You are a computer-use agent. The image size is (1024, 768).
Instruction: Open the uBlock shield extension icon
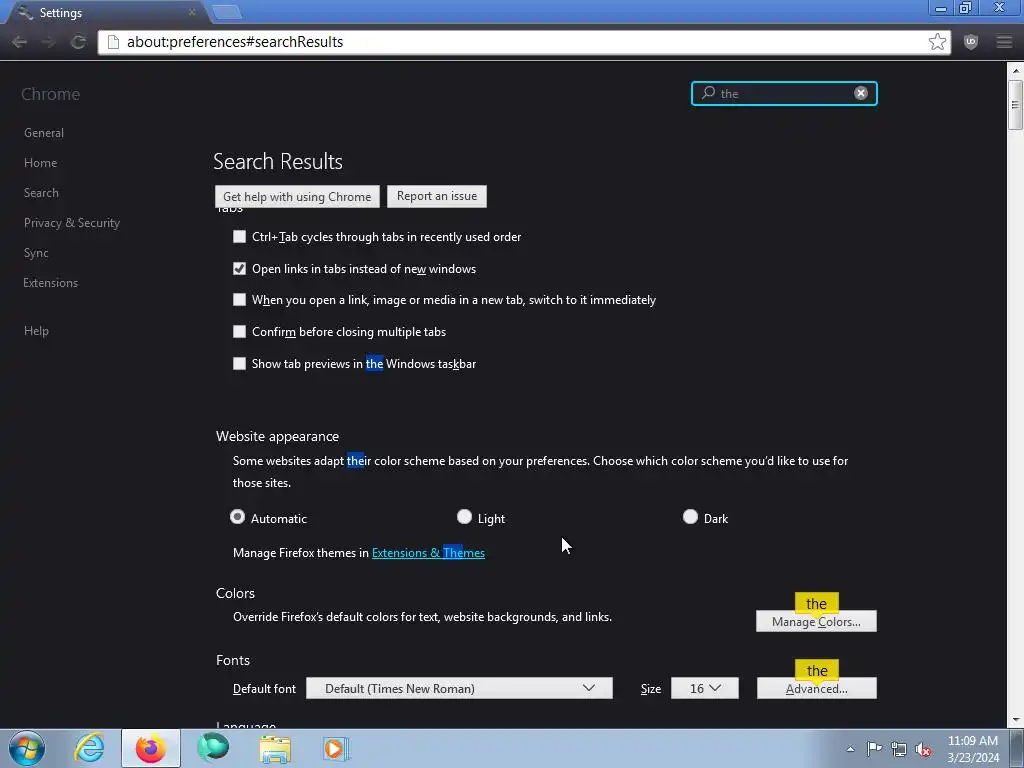971,42
